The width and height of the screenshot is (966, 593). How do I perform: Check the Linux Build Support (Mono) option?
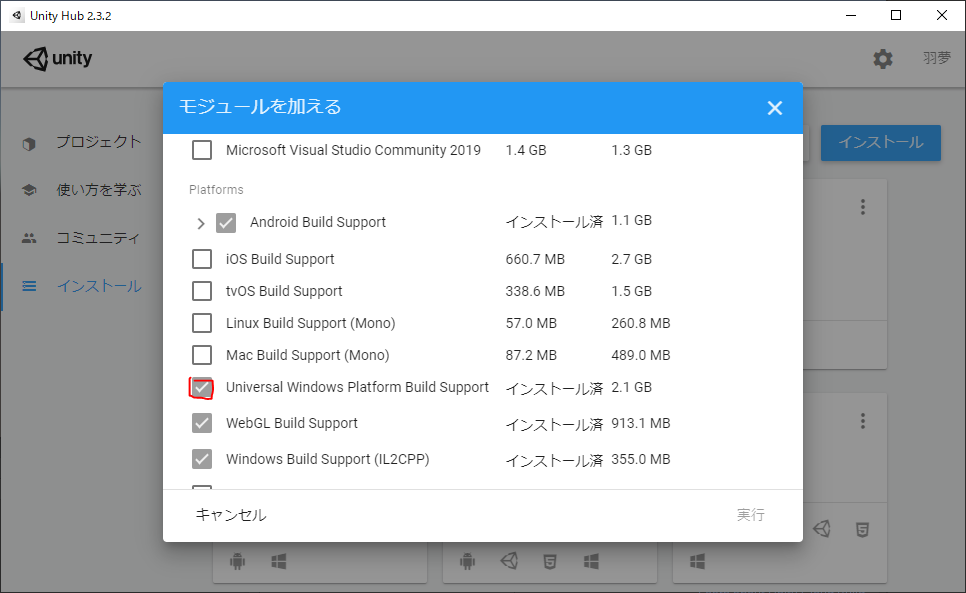tap(201, 322)
